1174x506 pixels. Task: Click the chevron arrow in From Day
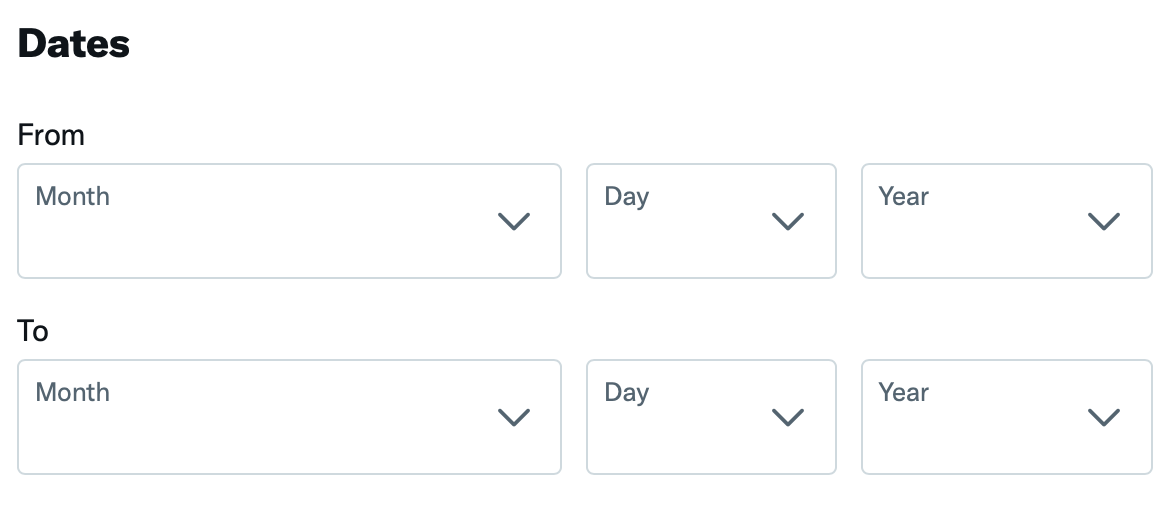tap(788, 222)
